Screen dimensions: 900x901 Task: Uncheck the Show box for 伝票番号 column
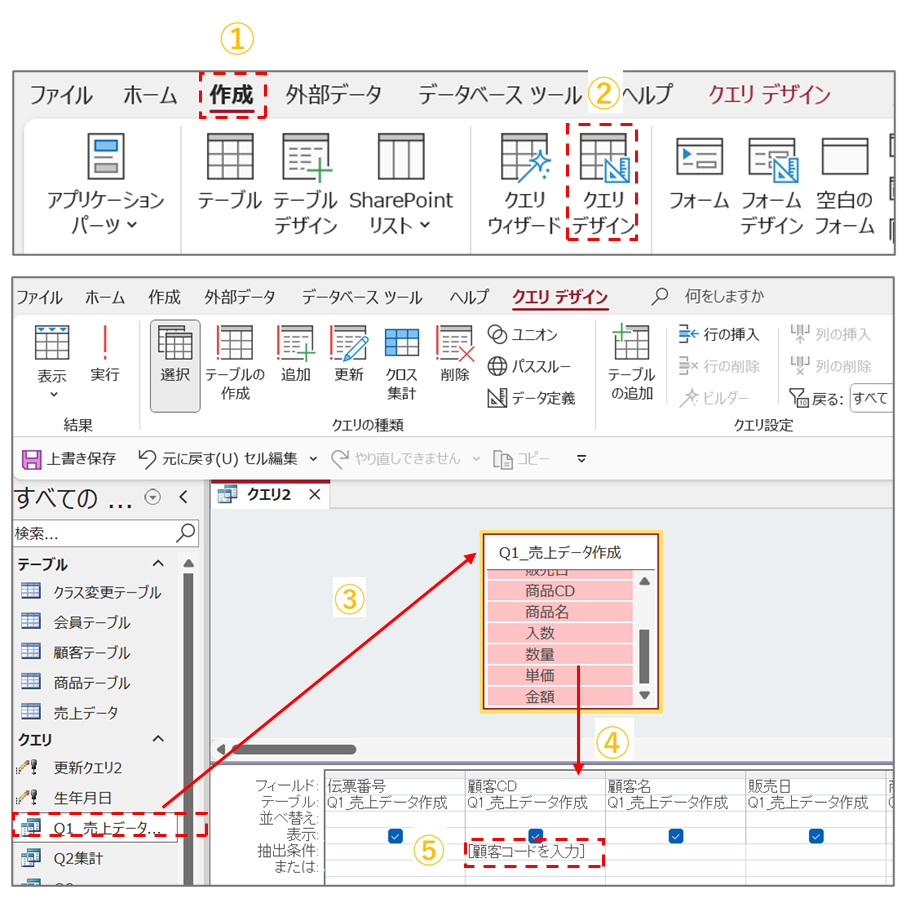(x=396, y=836)
